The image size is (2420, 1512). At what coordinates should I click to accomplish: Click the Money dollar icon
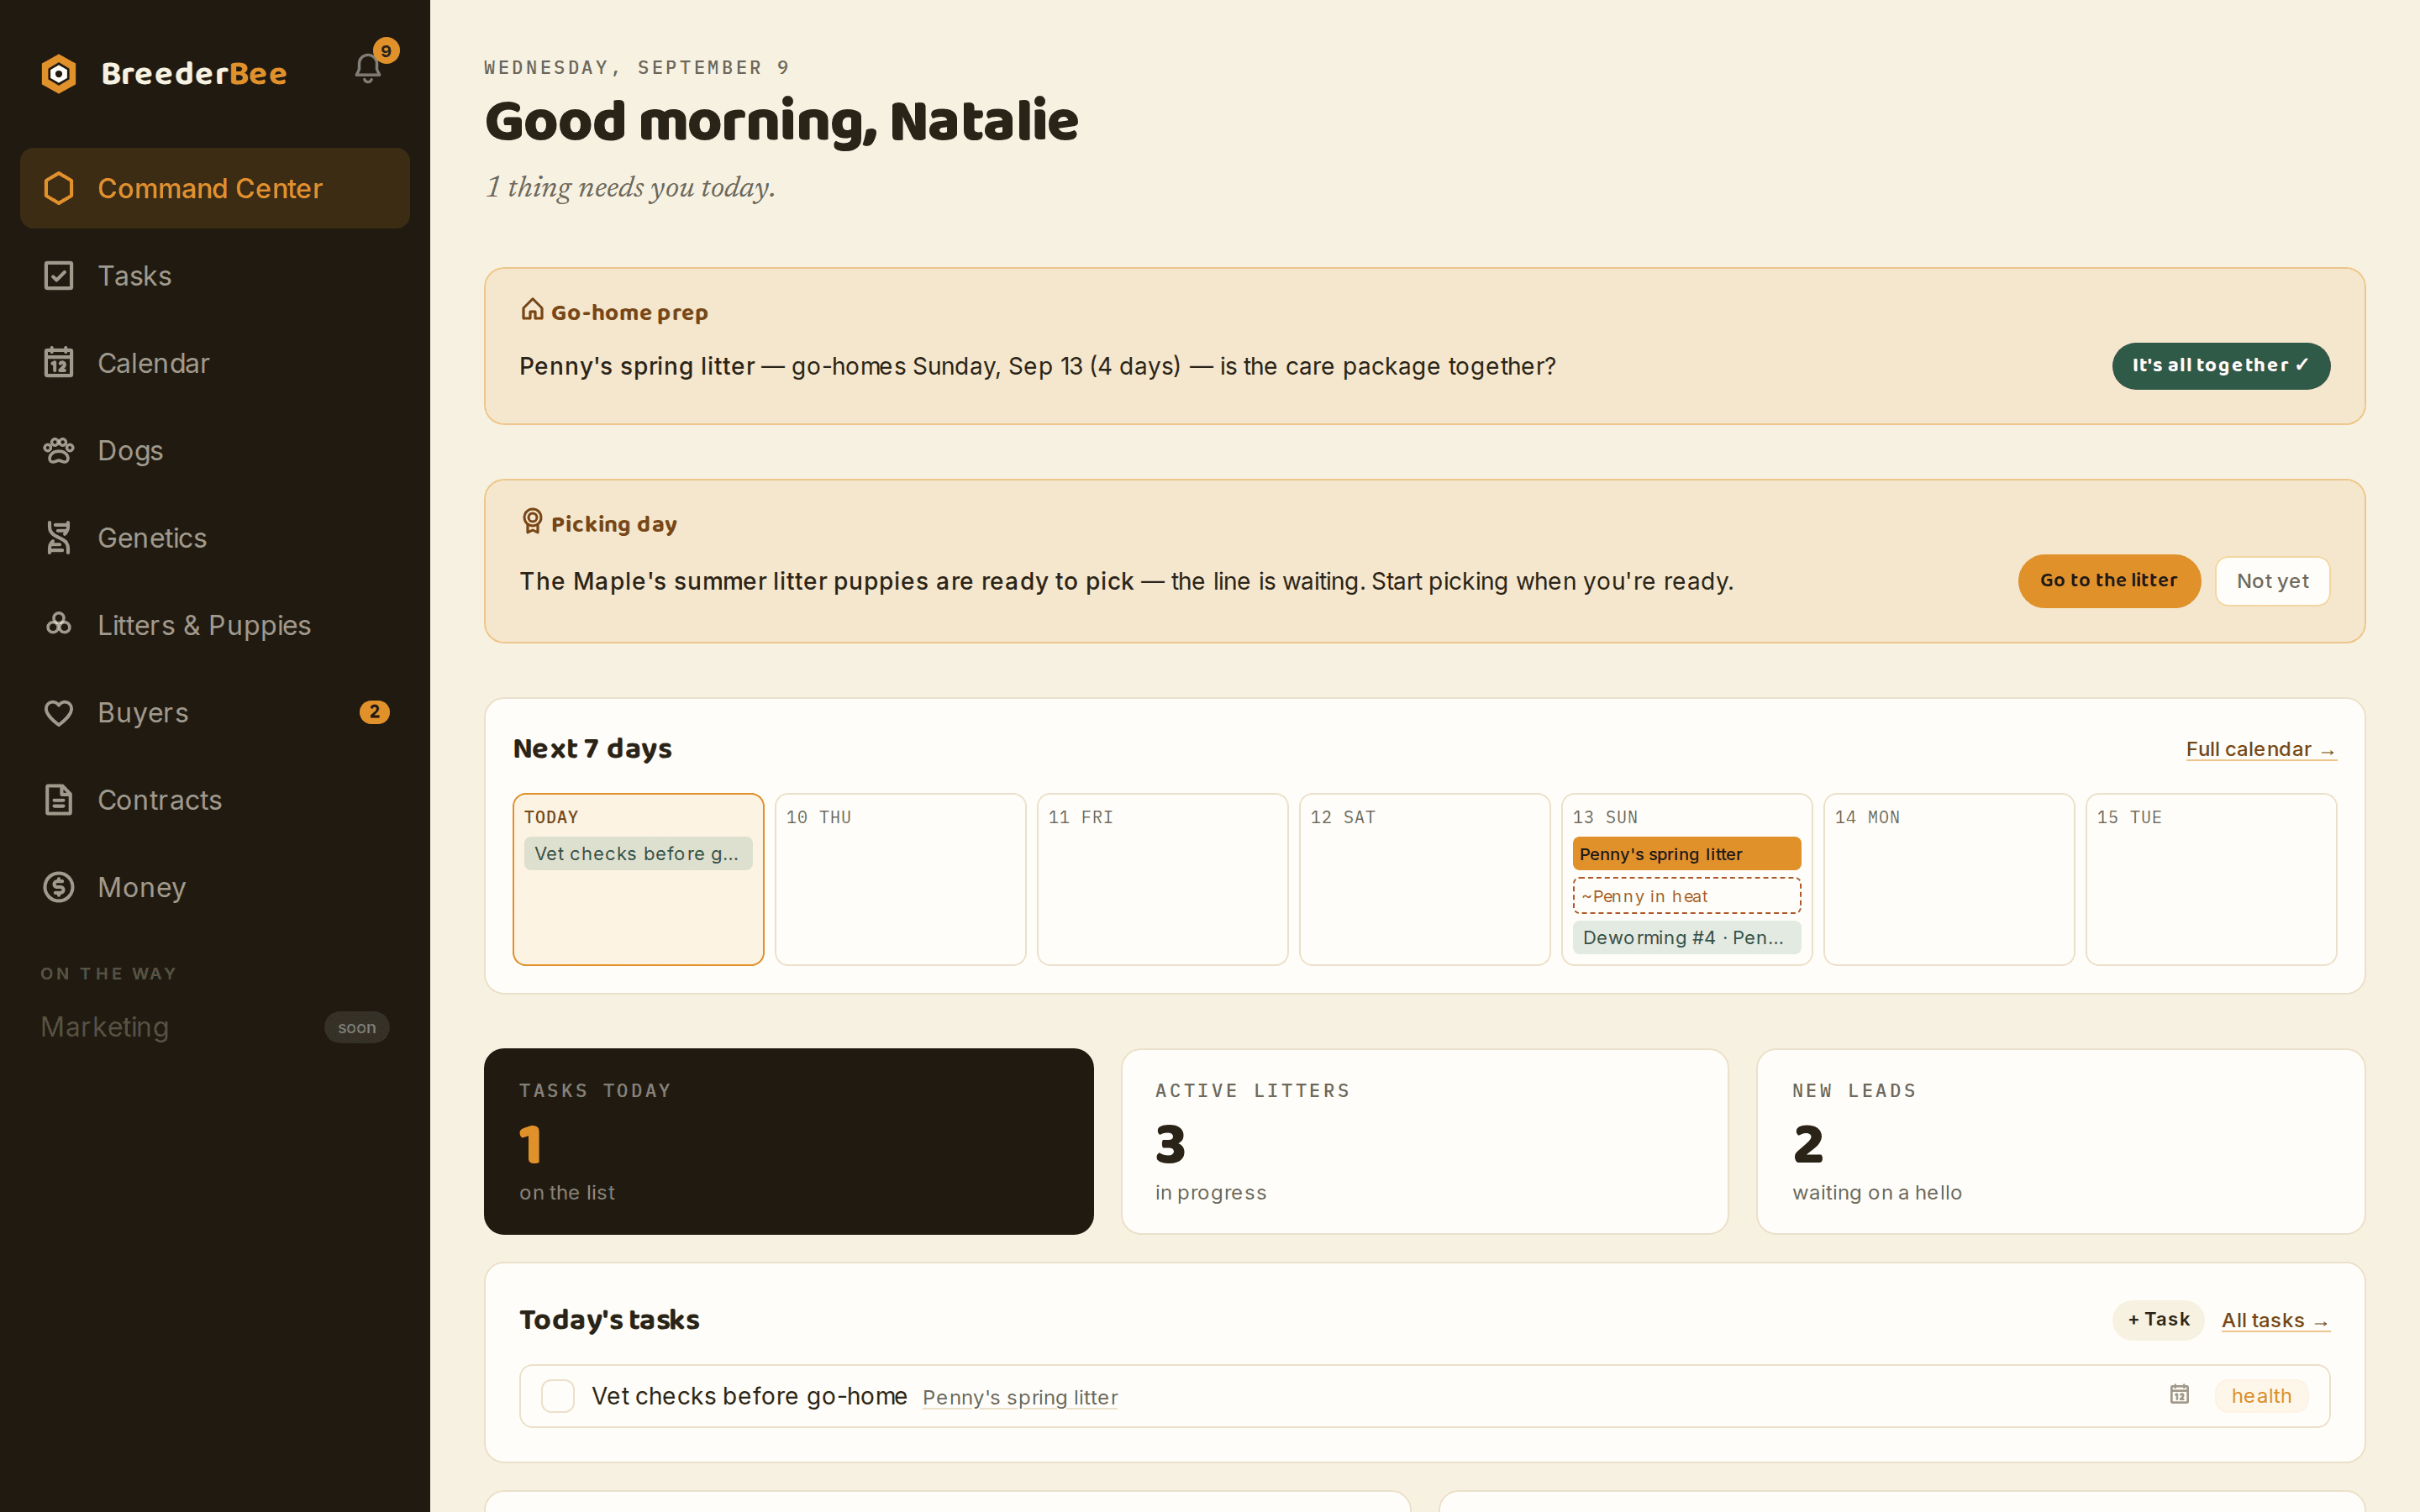click(x=59, y=887)
